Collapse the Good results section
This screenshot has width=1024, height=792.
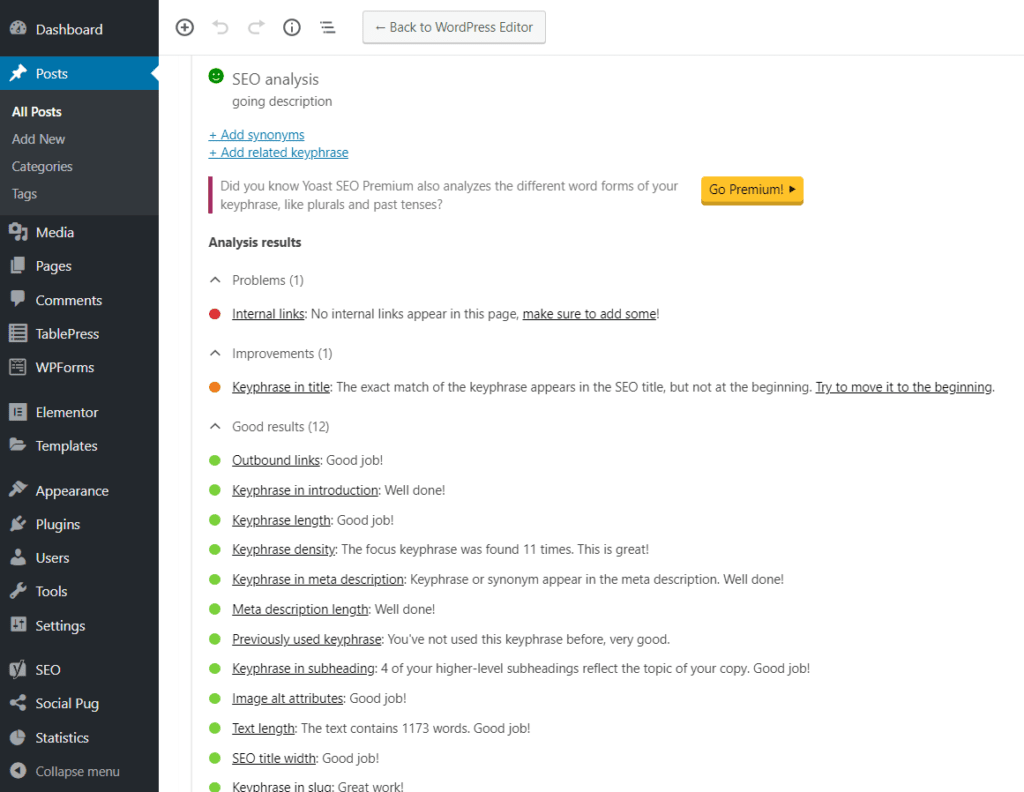click(214, 426)
